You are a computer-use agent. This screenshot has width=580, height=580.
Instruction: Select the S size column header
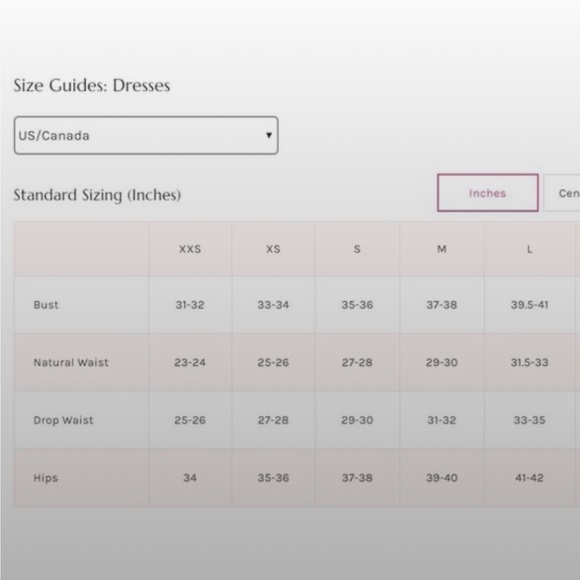(x=357, y=249)
